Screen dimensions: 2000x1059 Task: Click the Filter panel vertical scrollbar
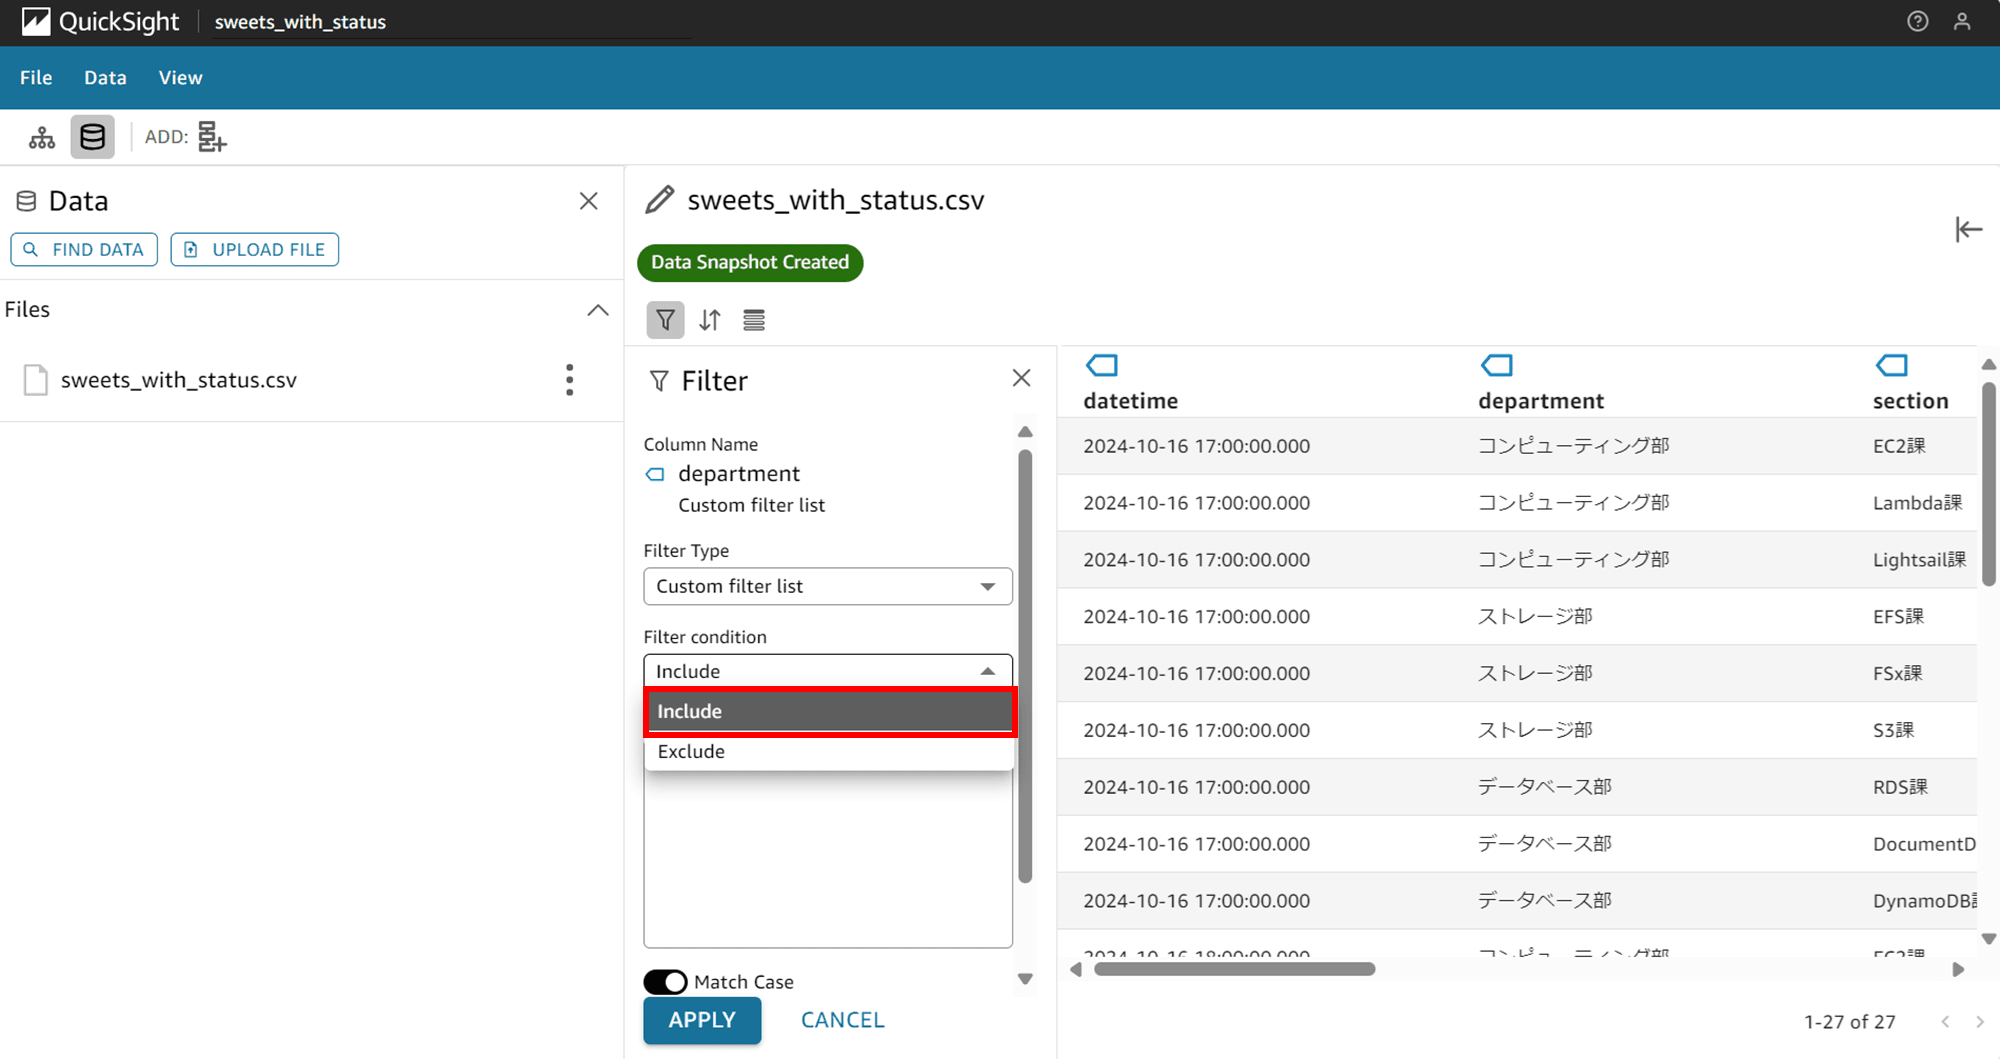[1025, 666]
